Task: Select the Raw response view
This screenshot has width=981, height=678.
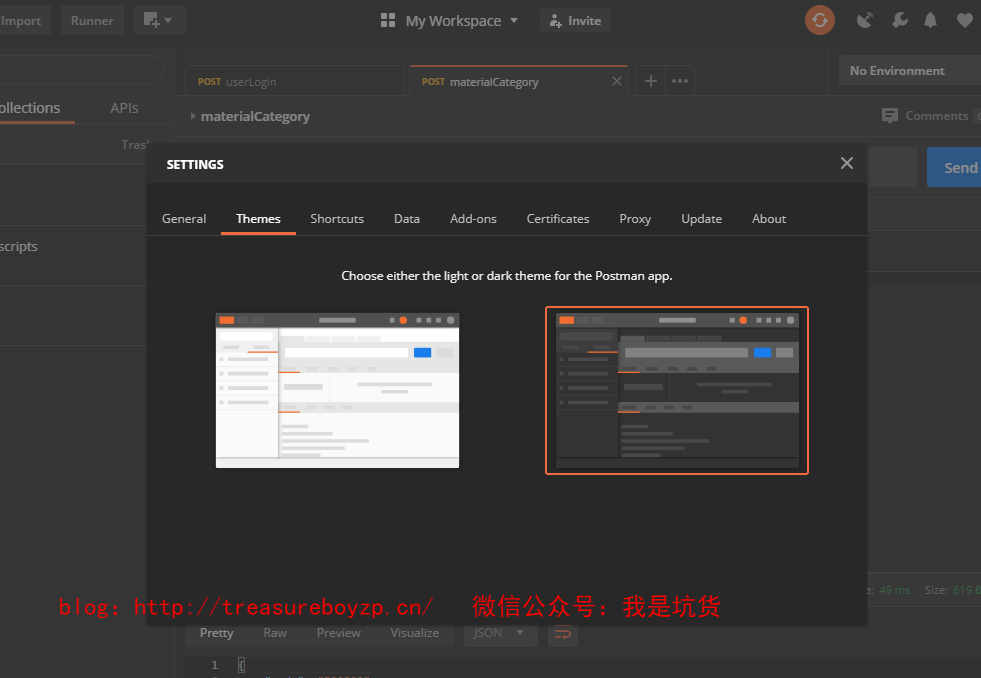Action: click(275, 633)
